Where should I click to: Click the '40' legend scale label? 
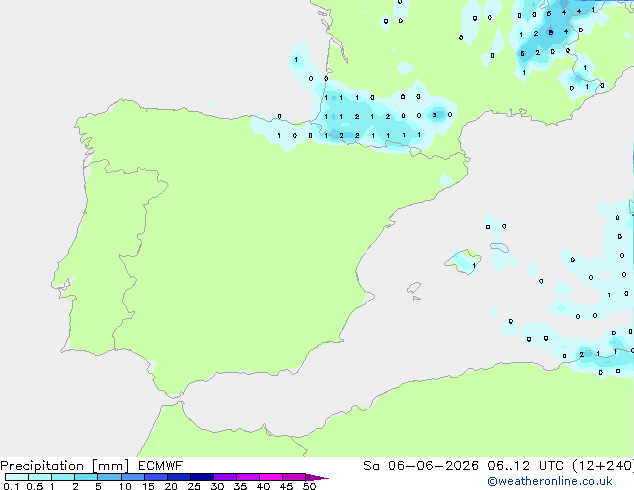(x=263, y=486)
